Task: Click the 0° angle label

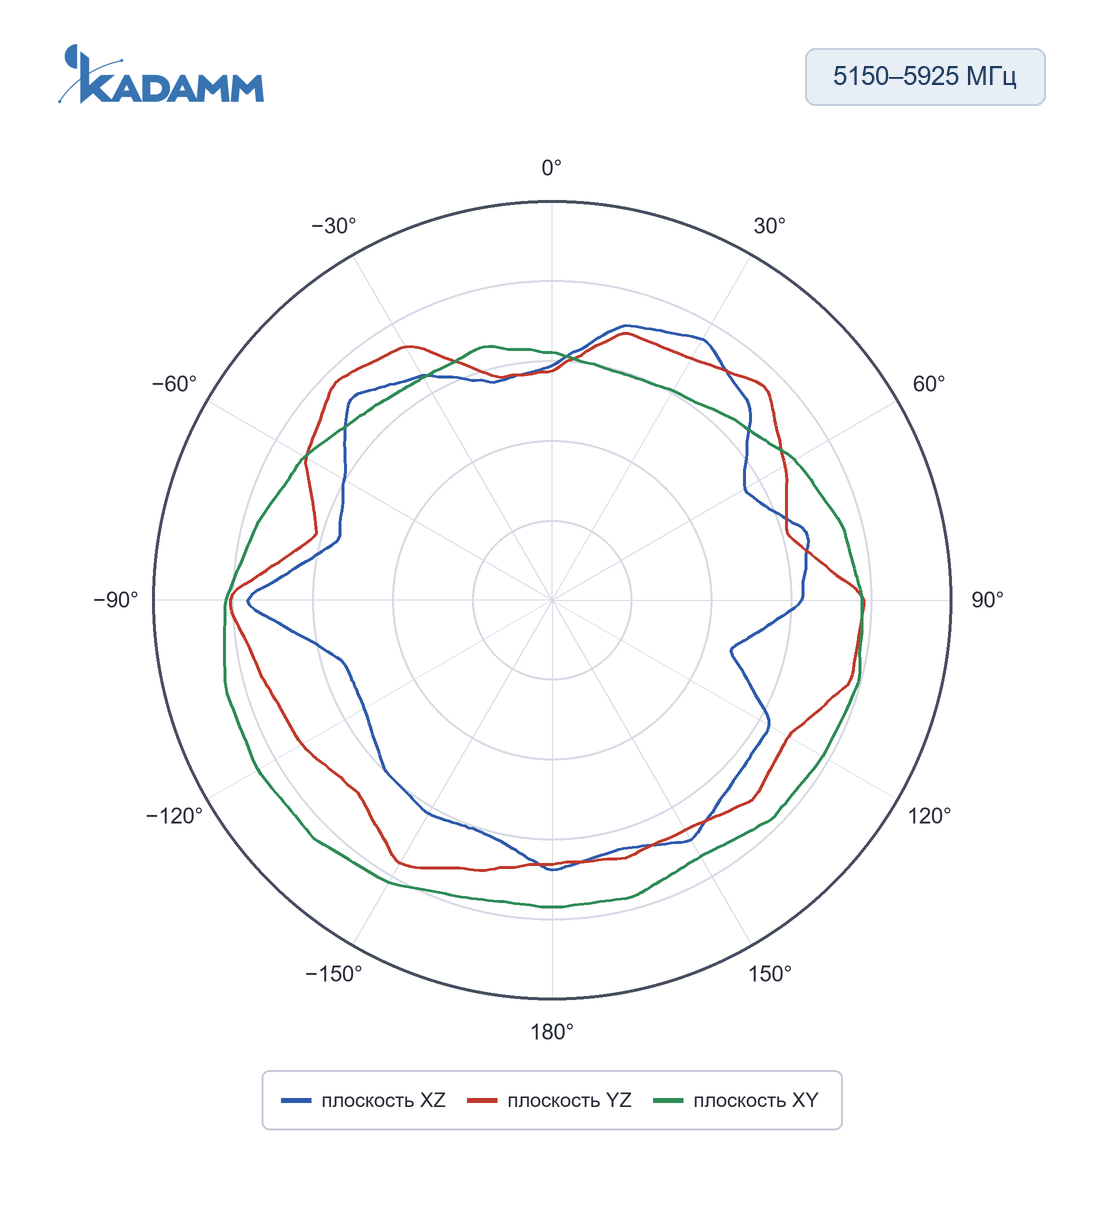Action: pyautogui.click(x=552, y=168)
